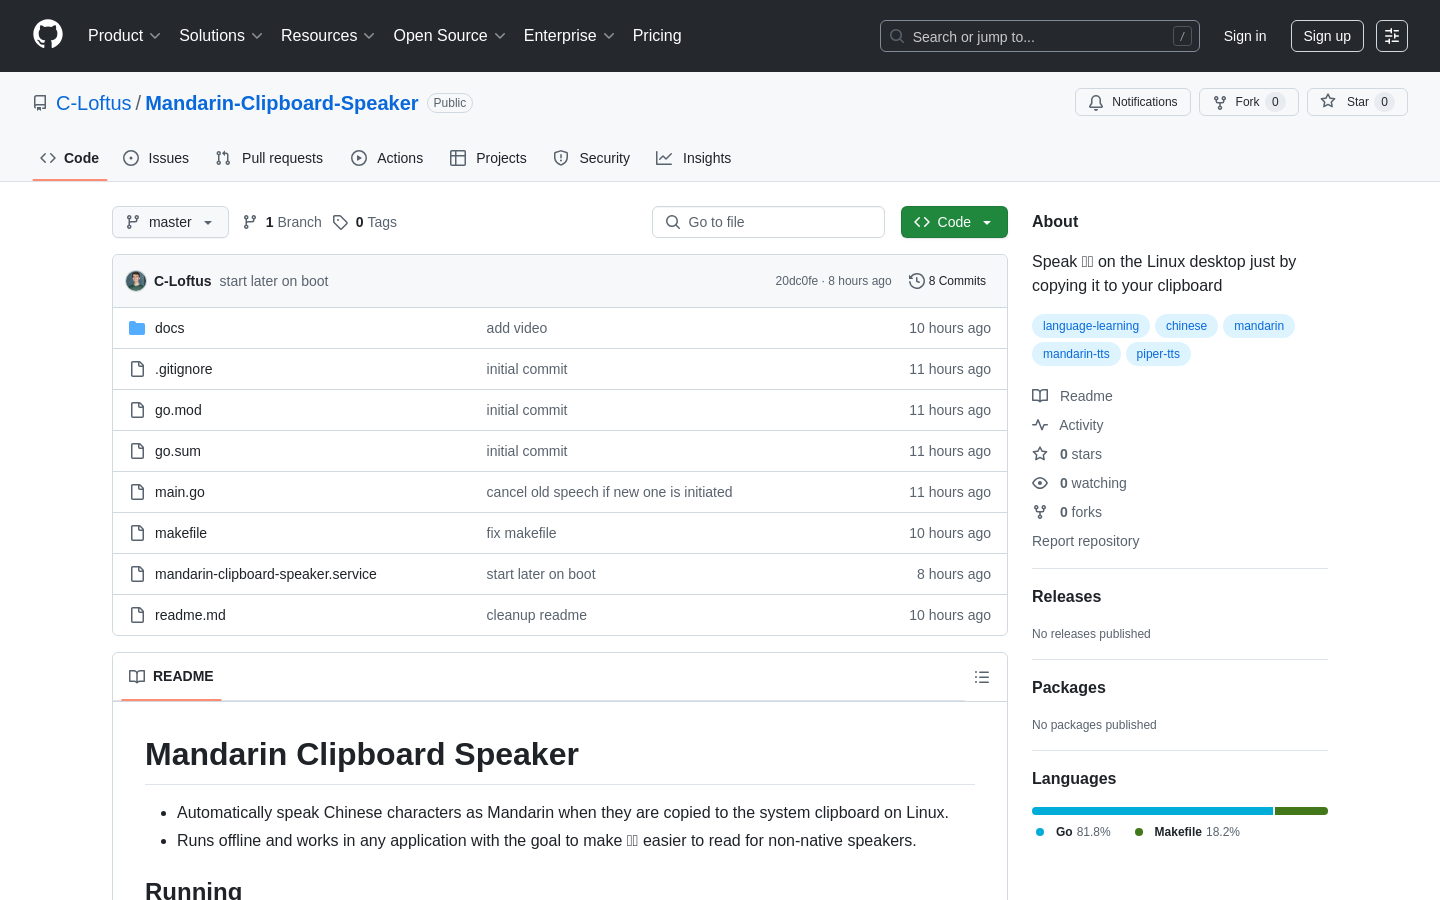Select the language-learning topic tag
The width and height of the screenshot is (1440, 900).
click(x=1091, y=326)
